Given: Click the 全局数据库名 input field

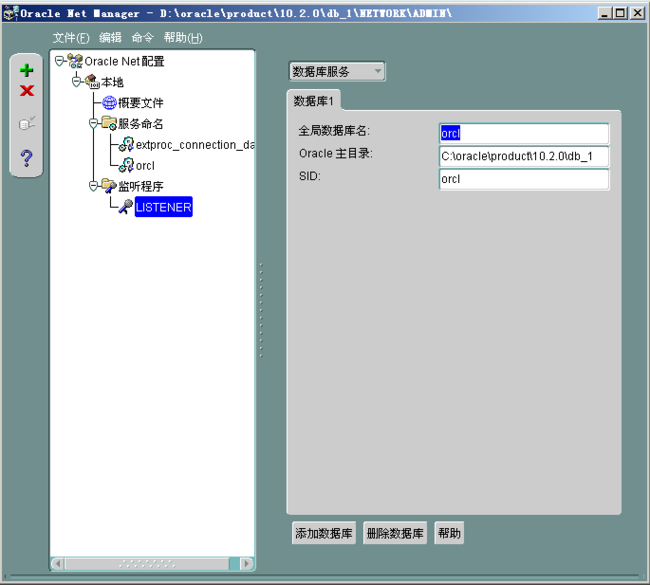Looking at the screenshot, I should 524,134.
